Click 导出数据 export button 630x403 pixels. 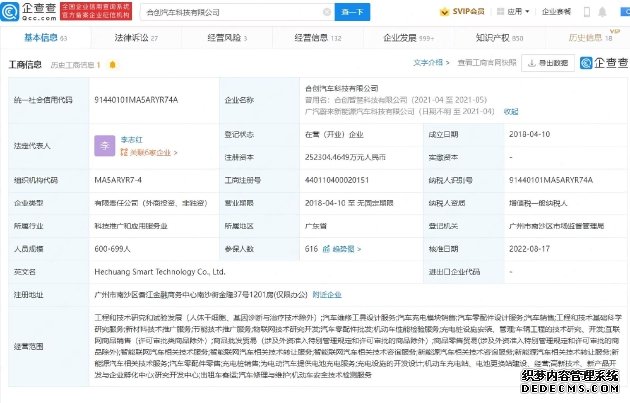coord(548,63)
